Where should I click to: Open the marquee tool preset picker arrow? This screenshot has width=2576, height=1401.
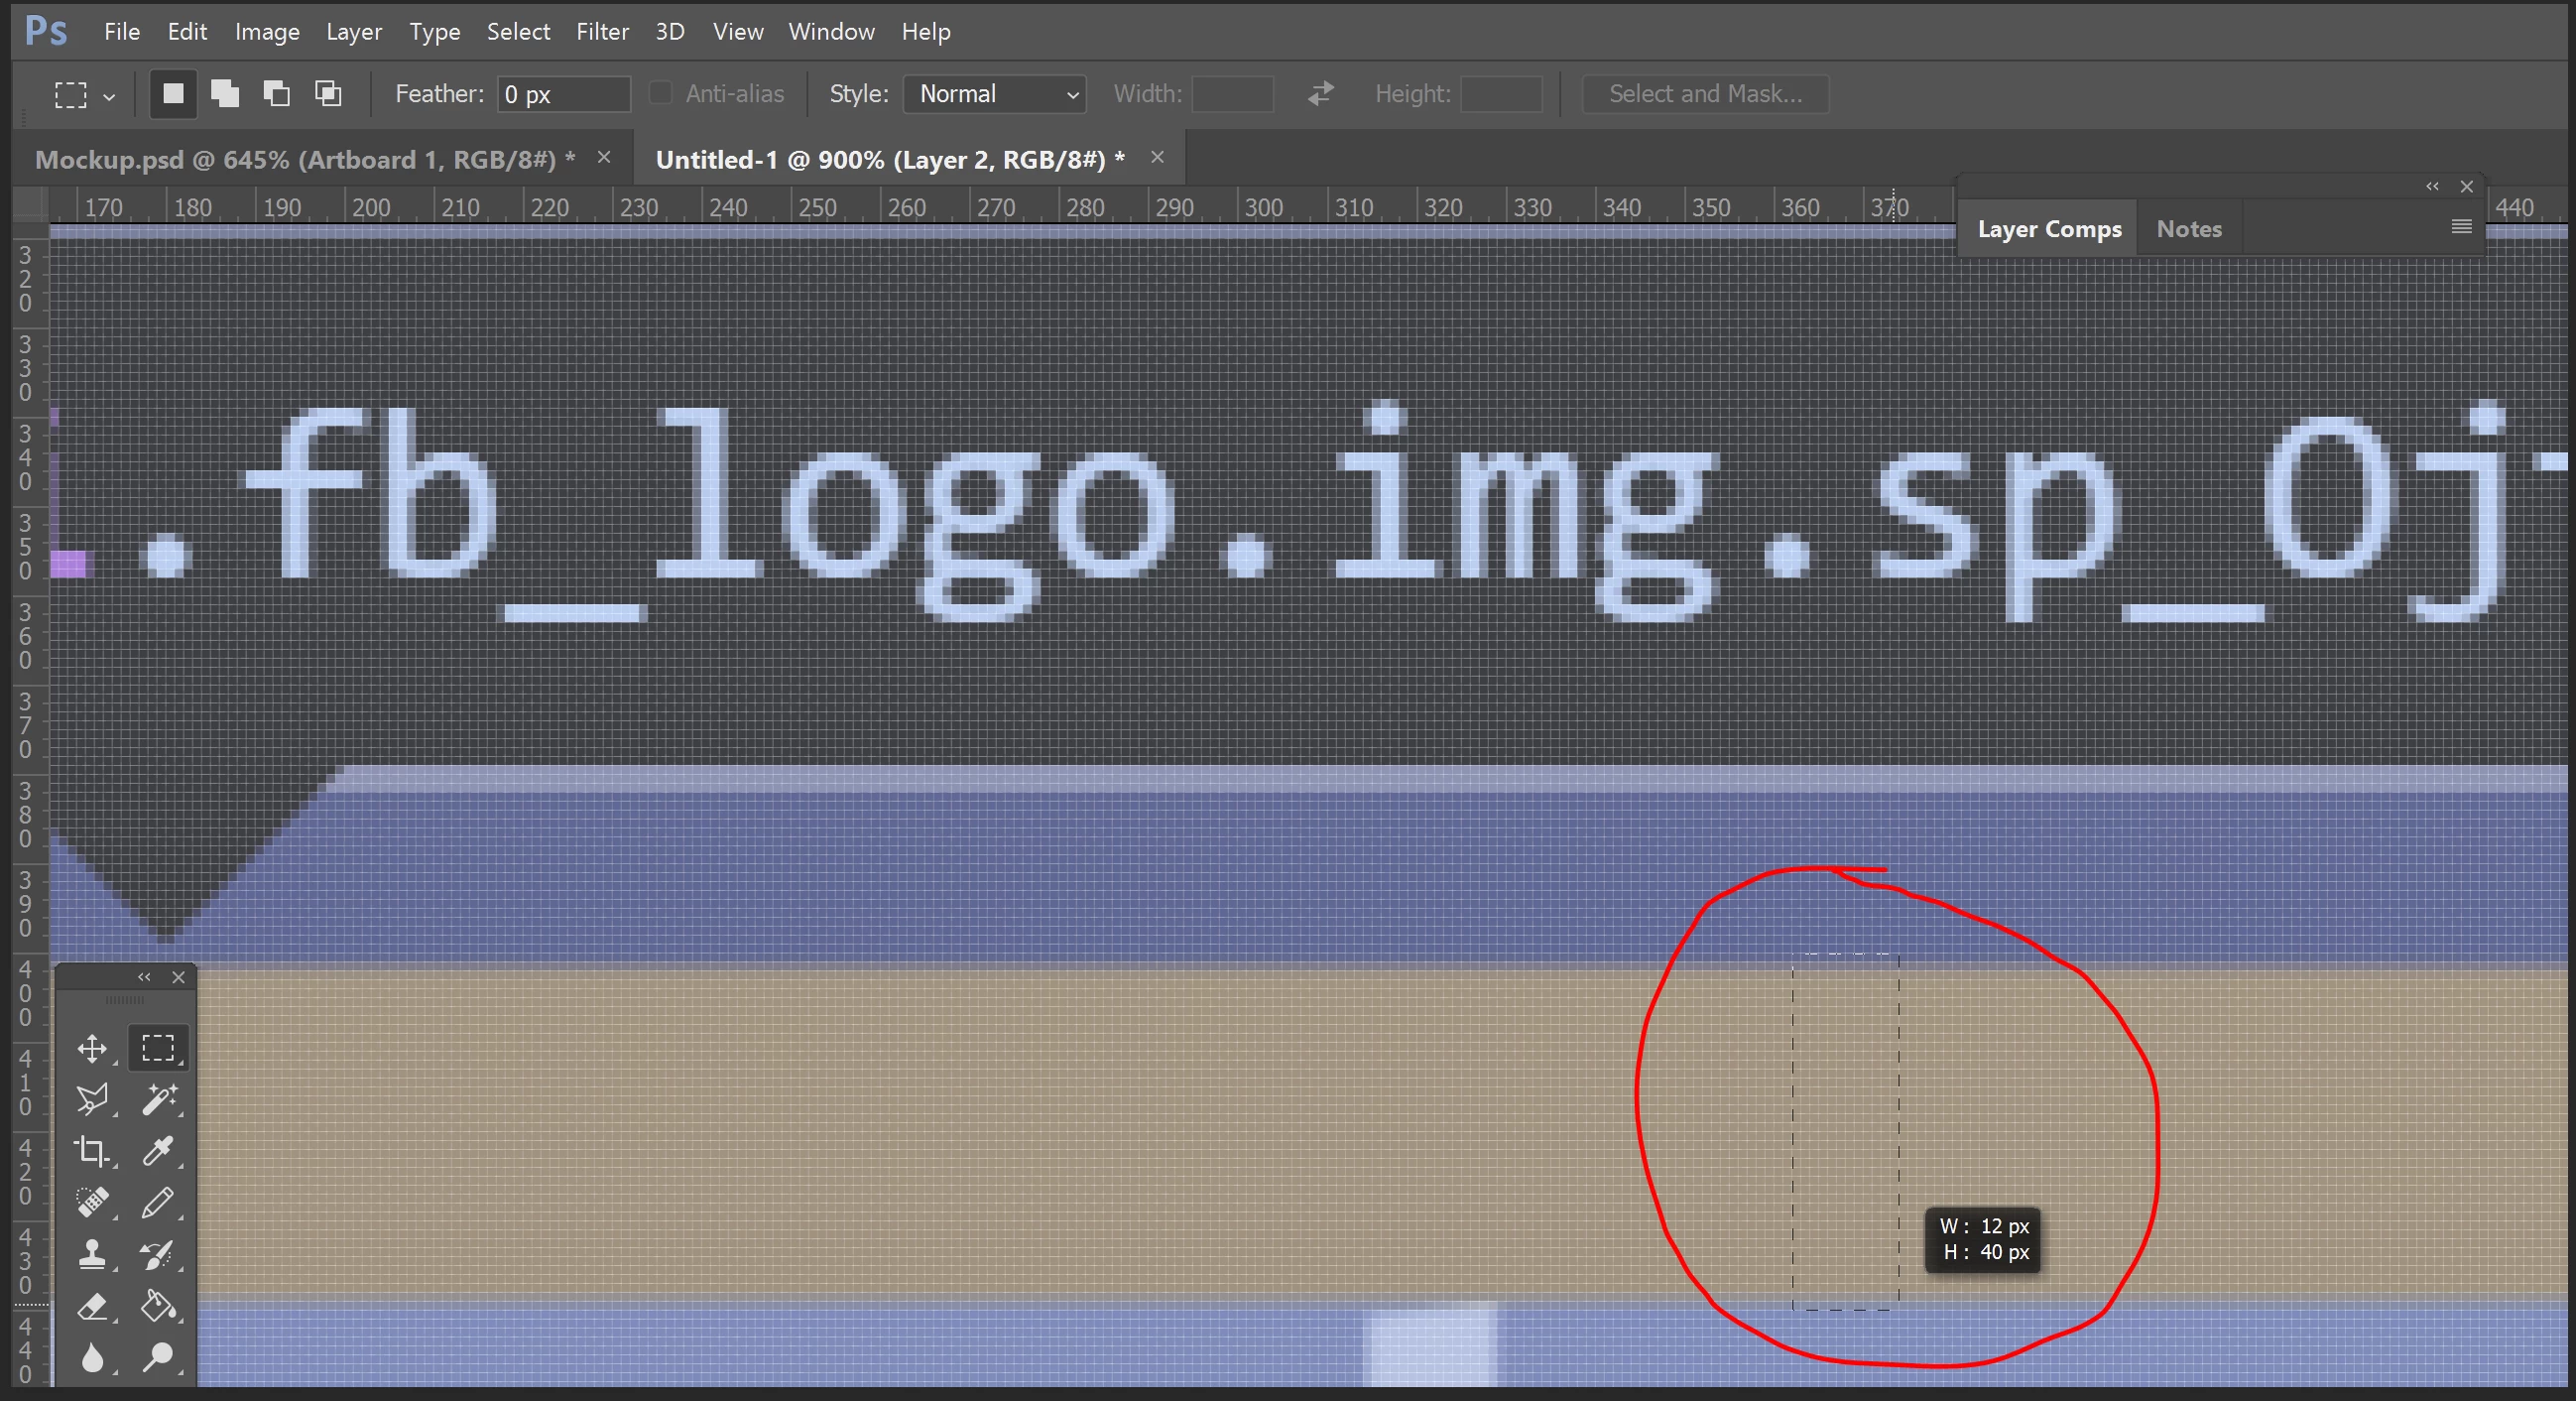click(x=109, y=97)
